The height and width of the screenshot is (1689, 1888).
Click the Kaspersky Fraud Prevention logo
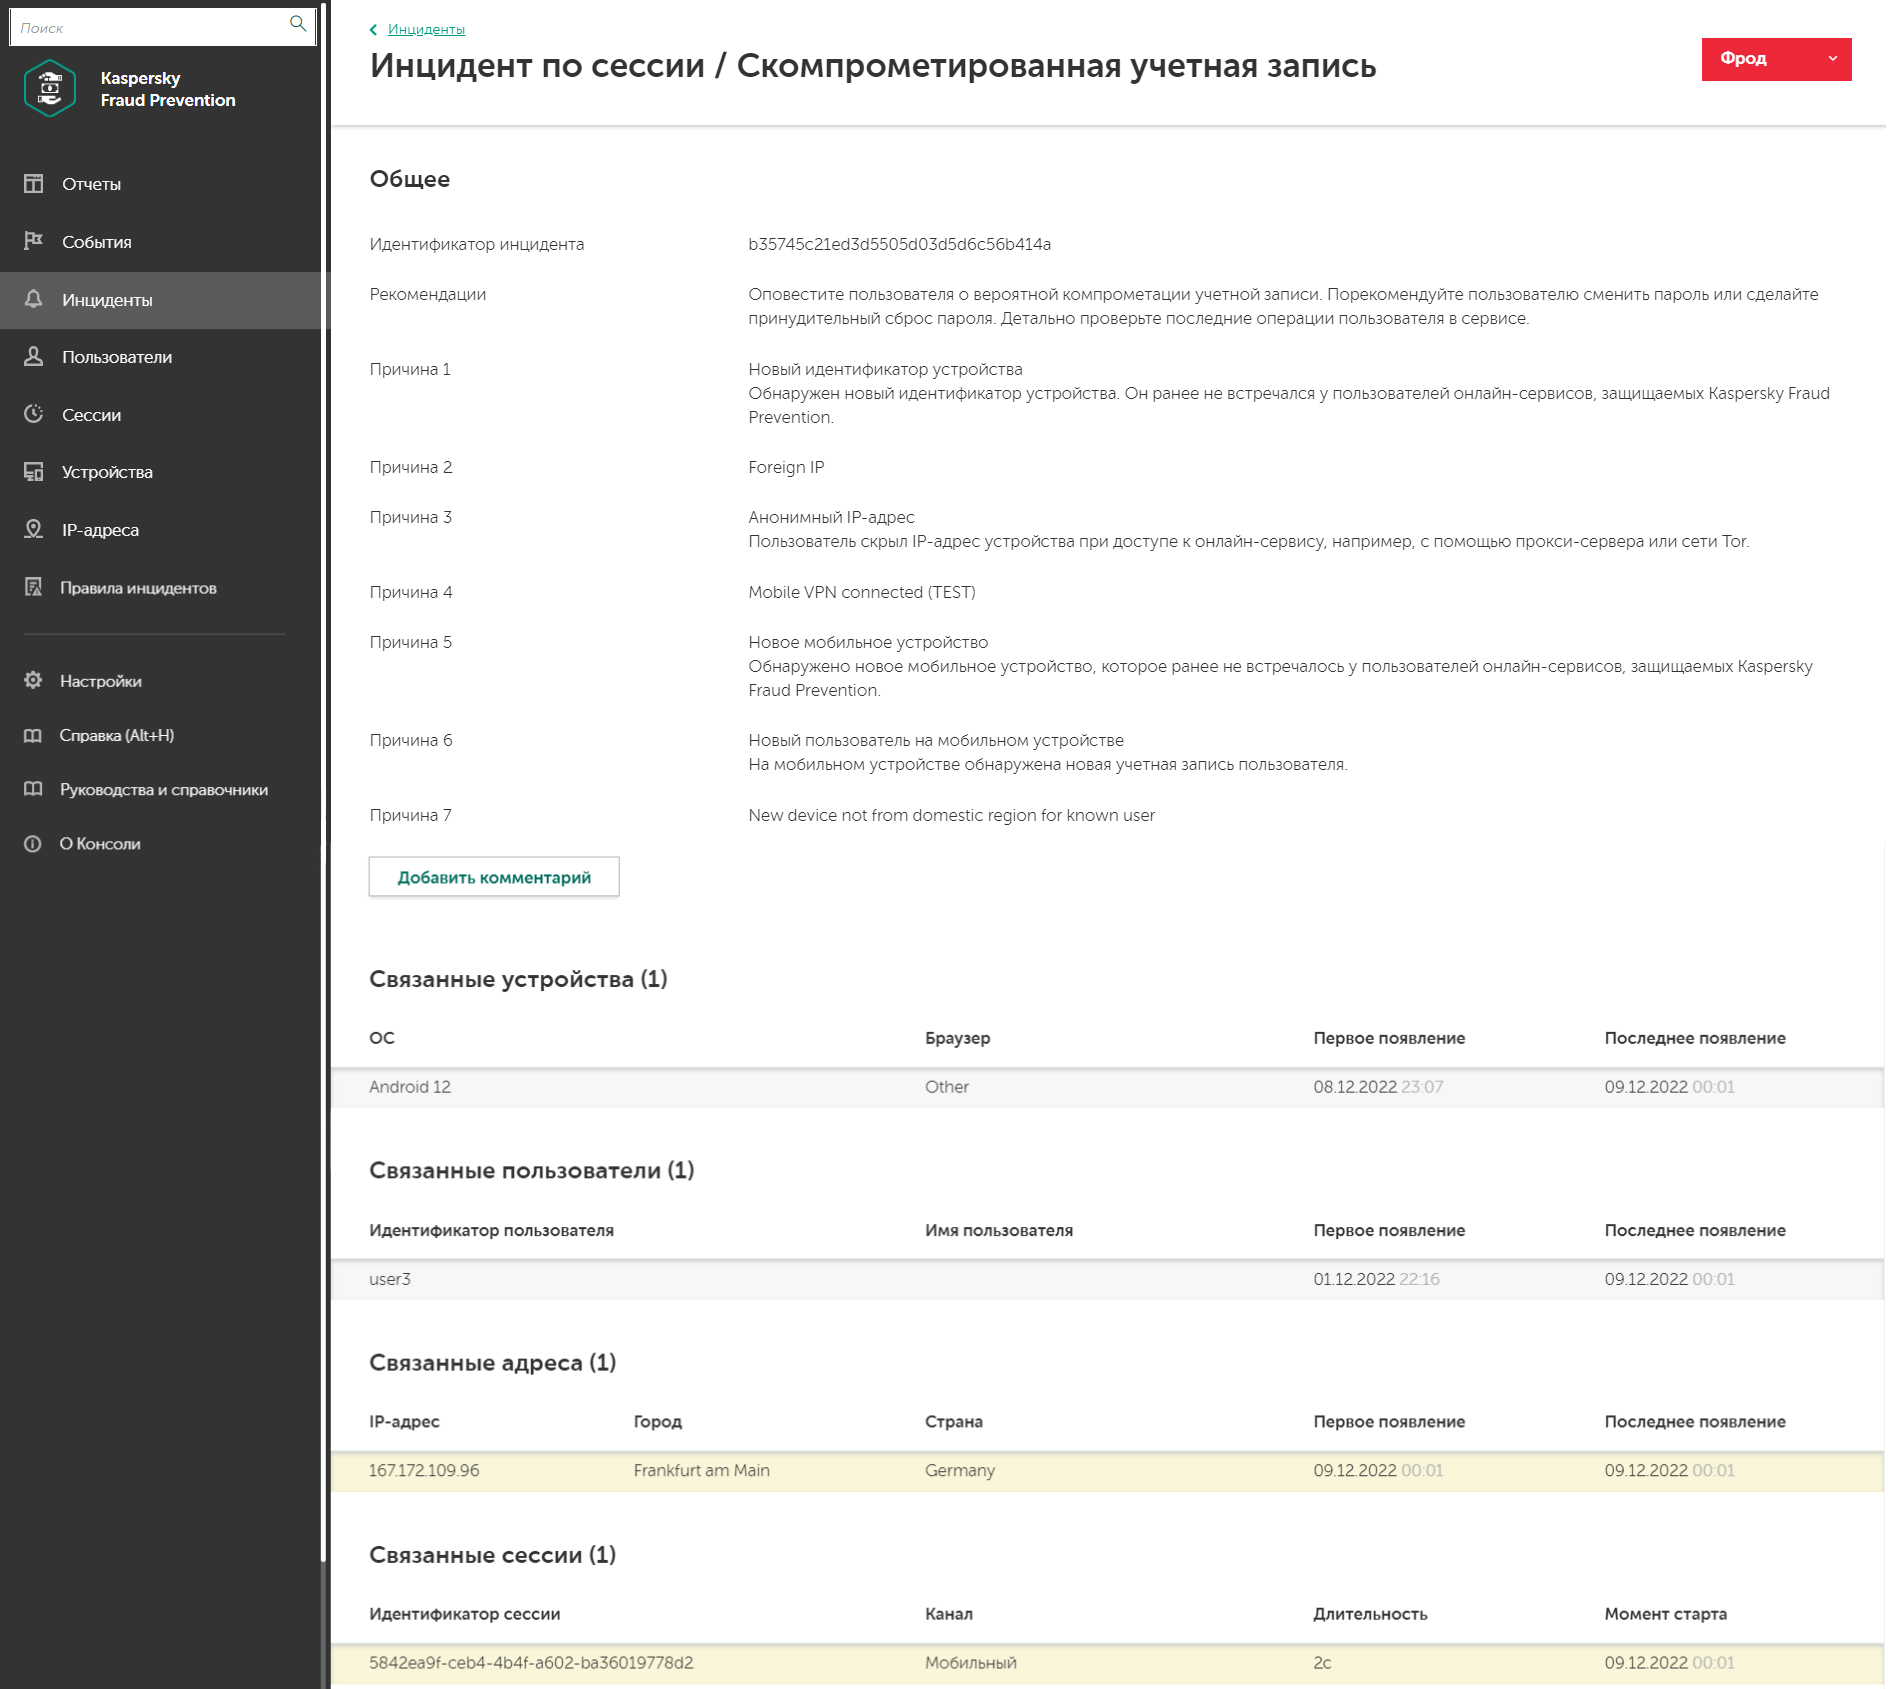coord(50,89)
